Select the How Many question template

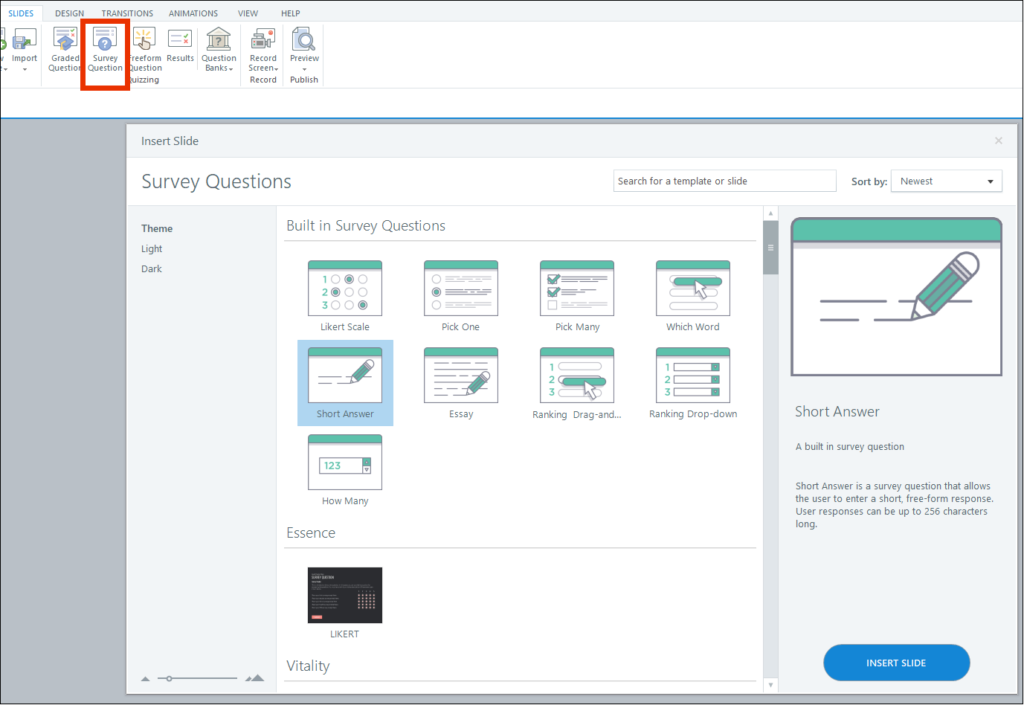click(345, 470)
